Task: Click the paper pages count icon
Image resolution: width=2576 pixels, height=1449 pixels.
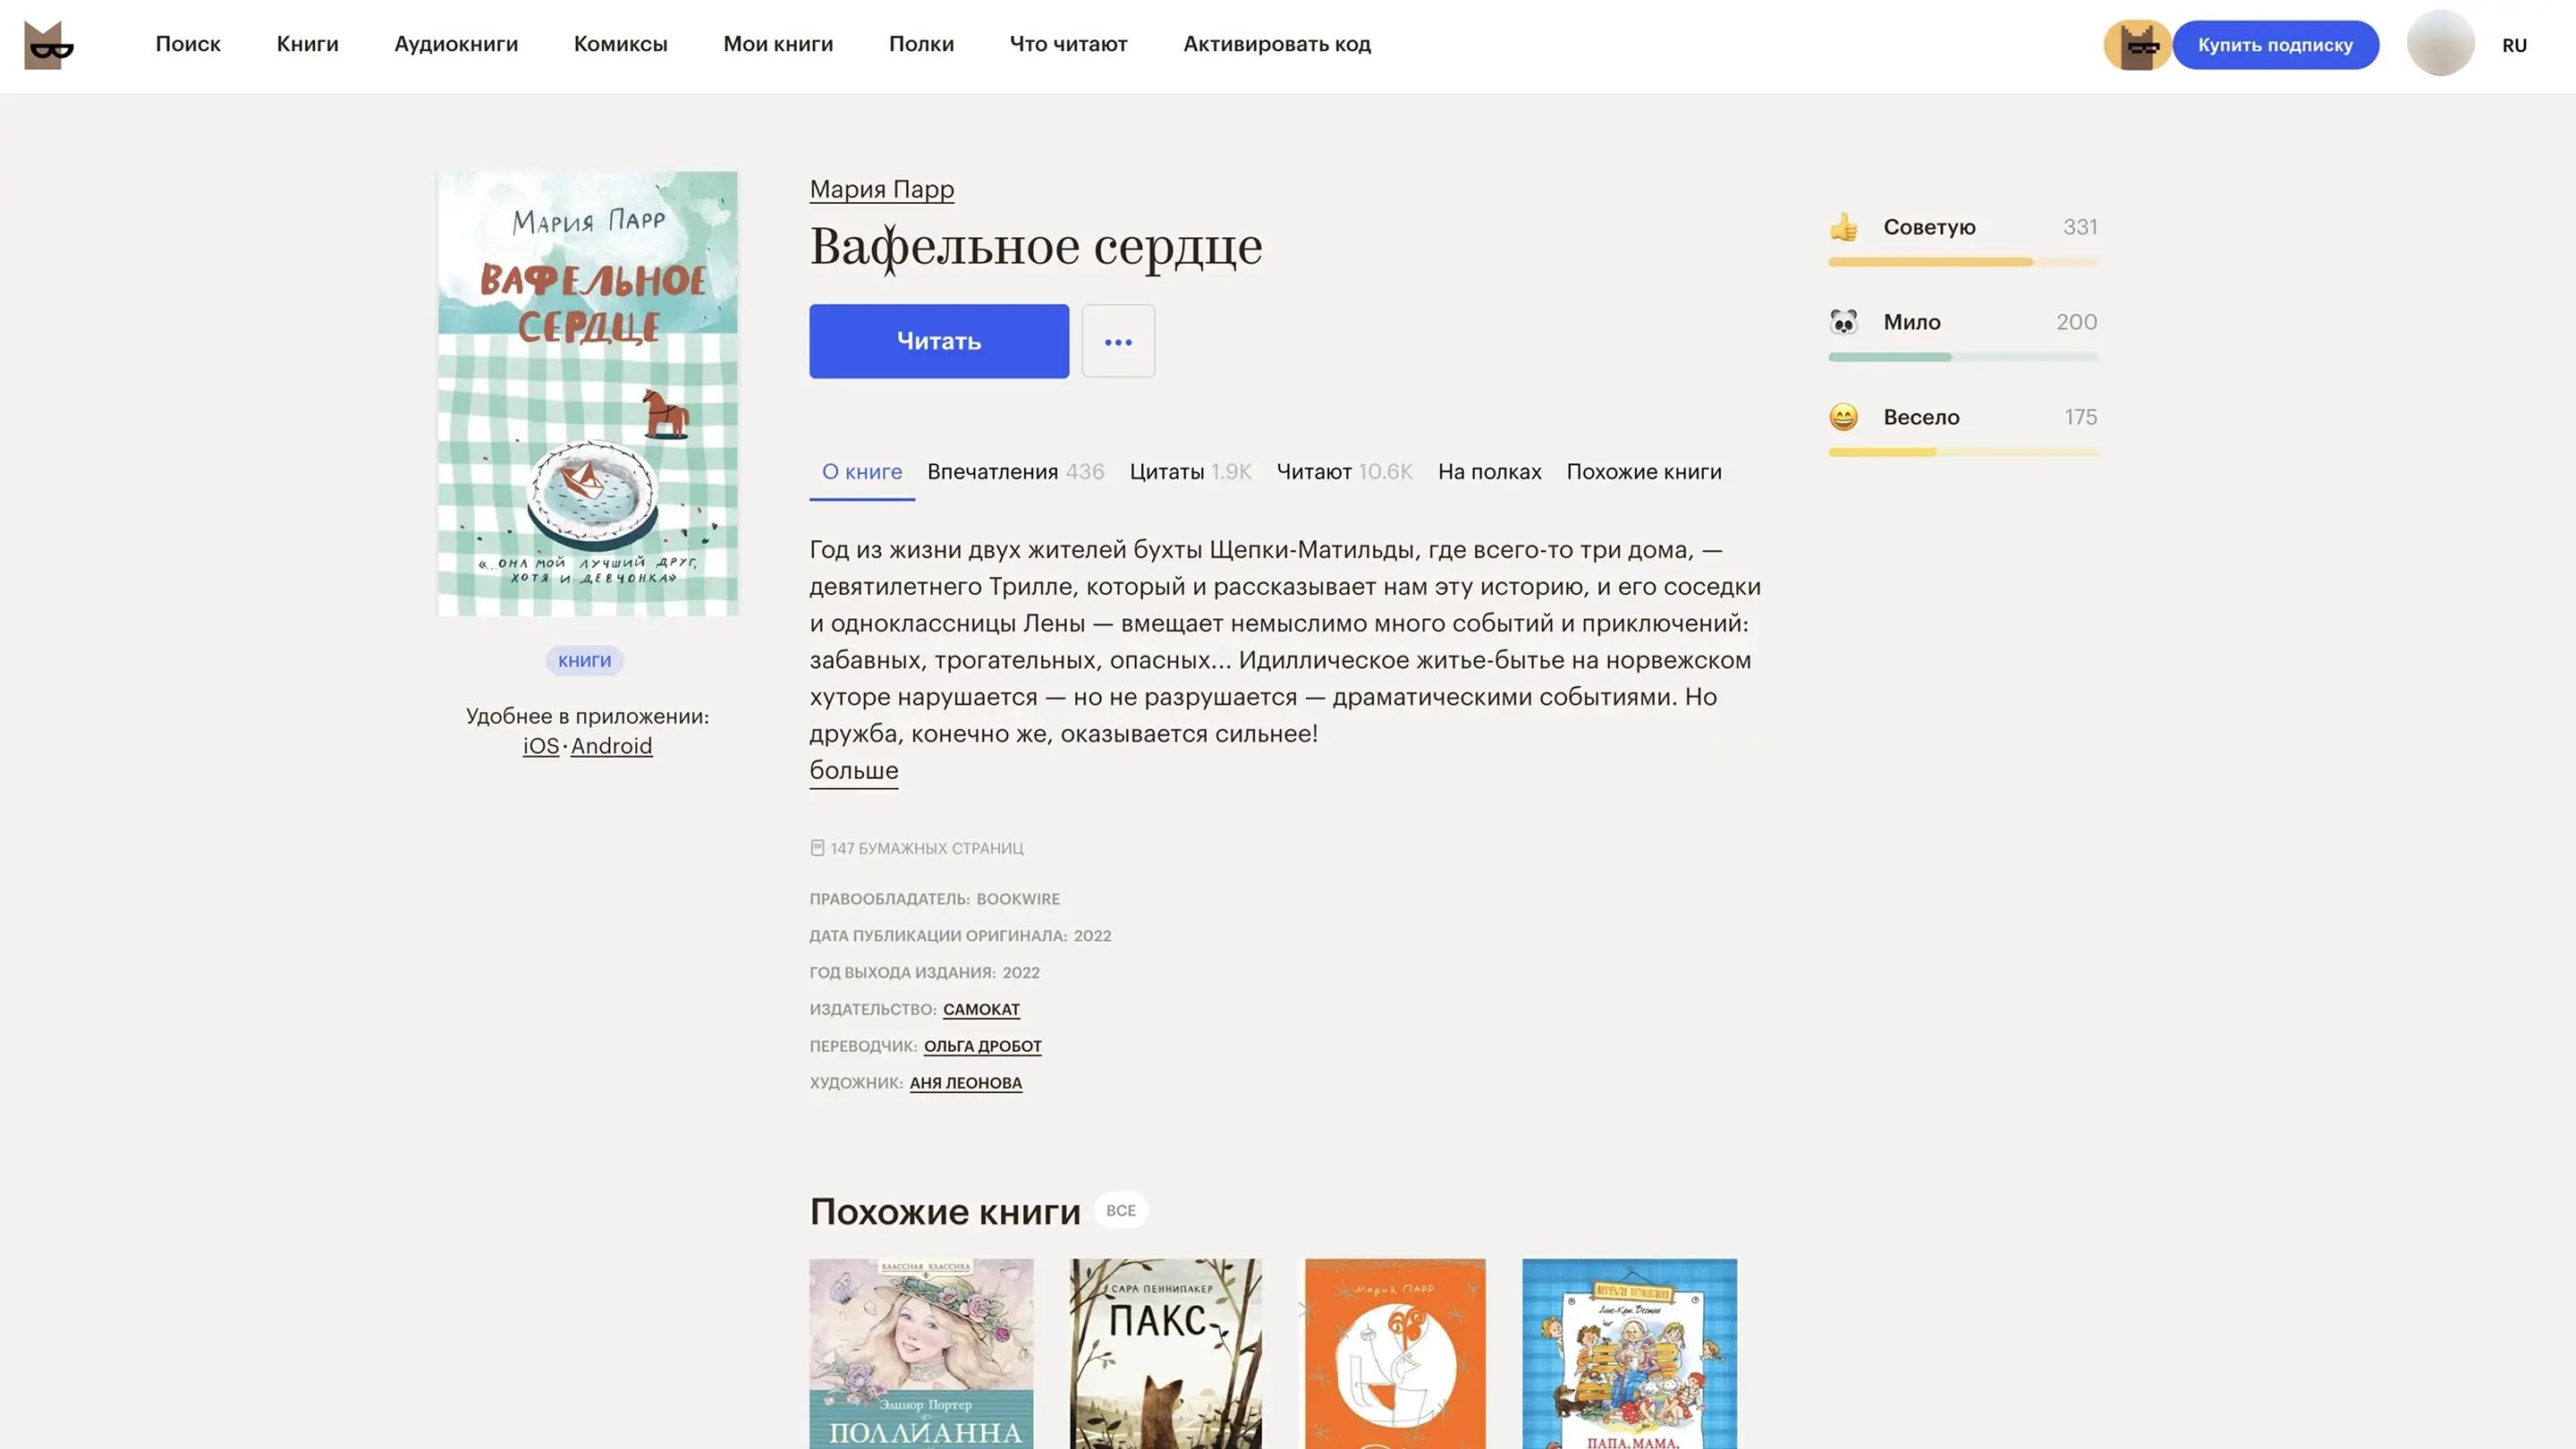Action: coord(817,848)
